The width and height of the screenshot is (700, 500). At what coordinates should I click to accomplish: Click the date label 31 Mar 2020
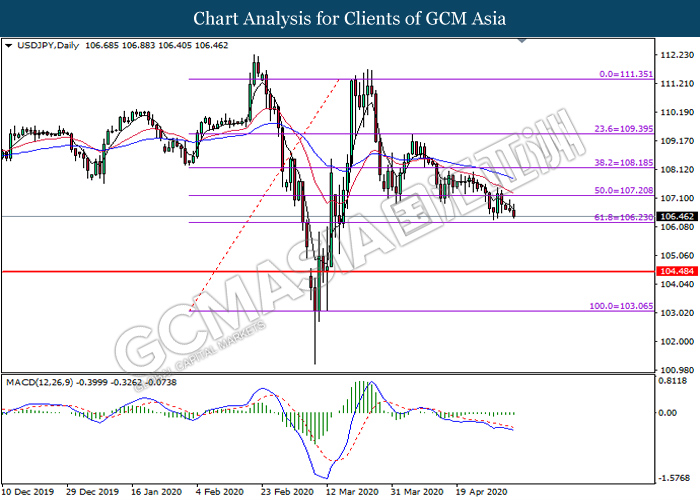(417, 492)
